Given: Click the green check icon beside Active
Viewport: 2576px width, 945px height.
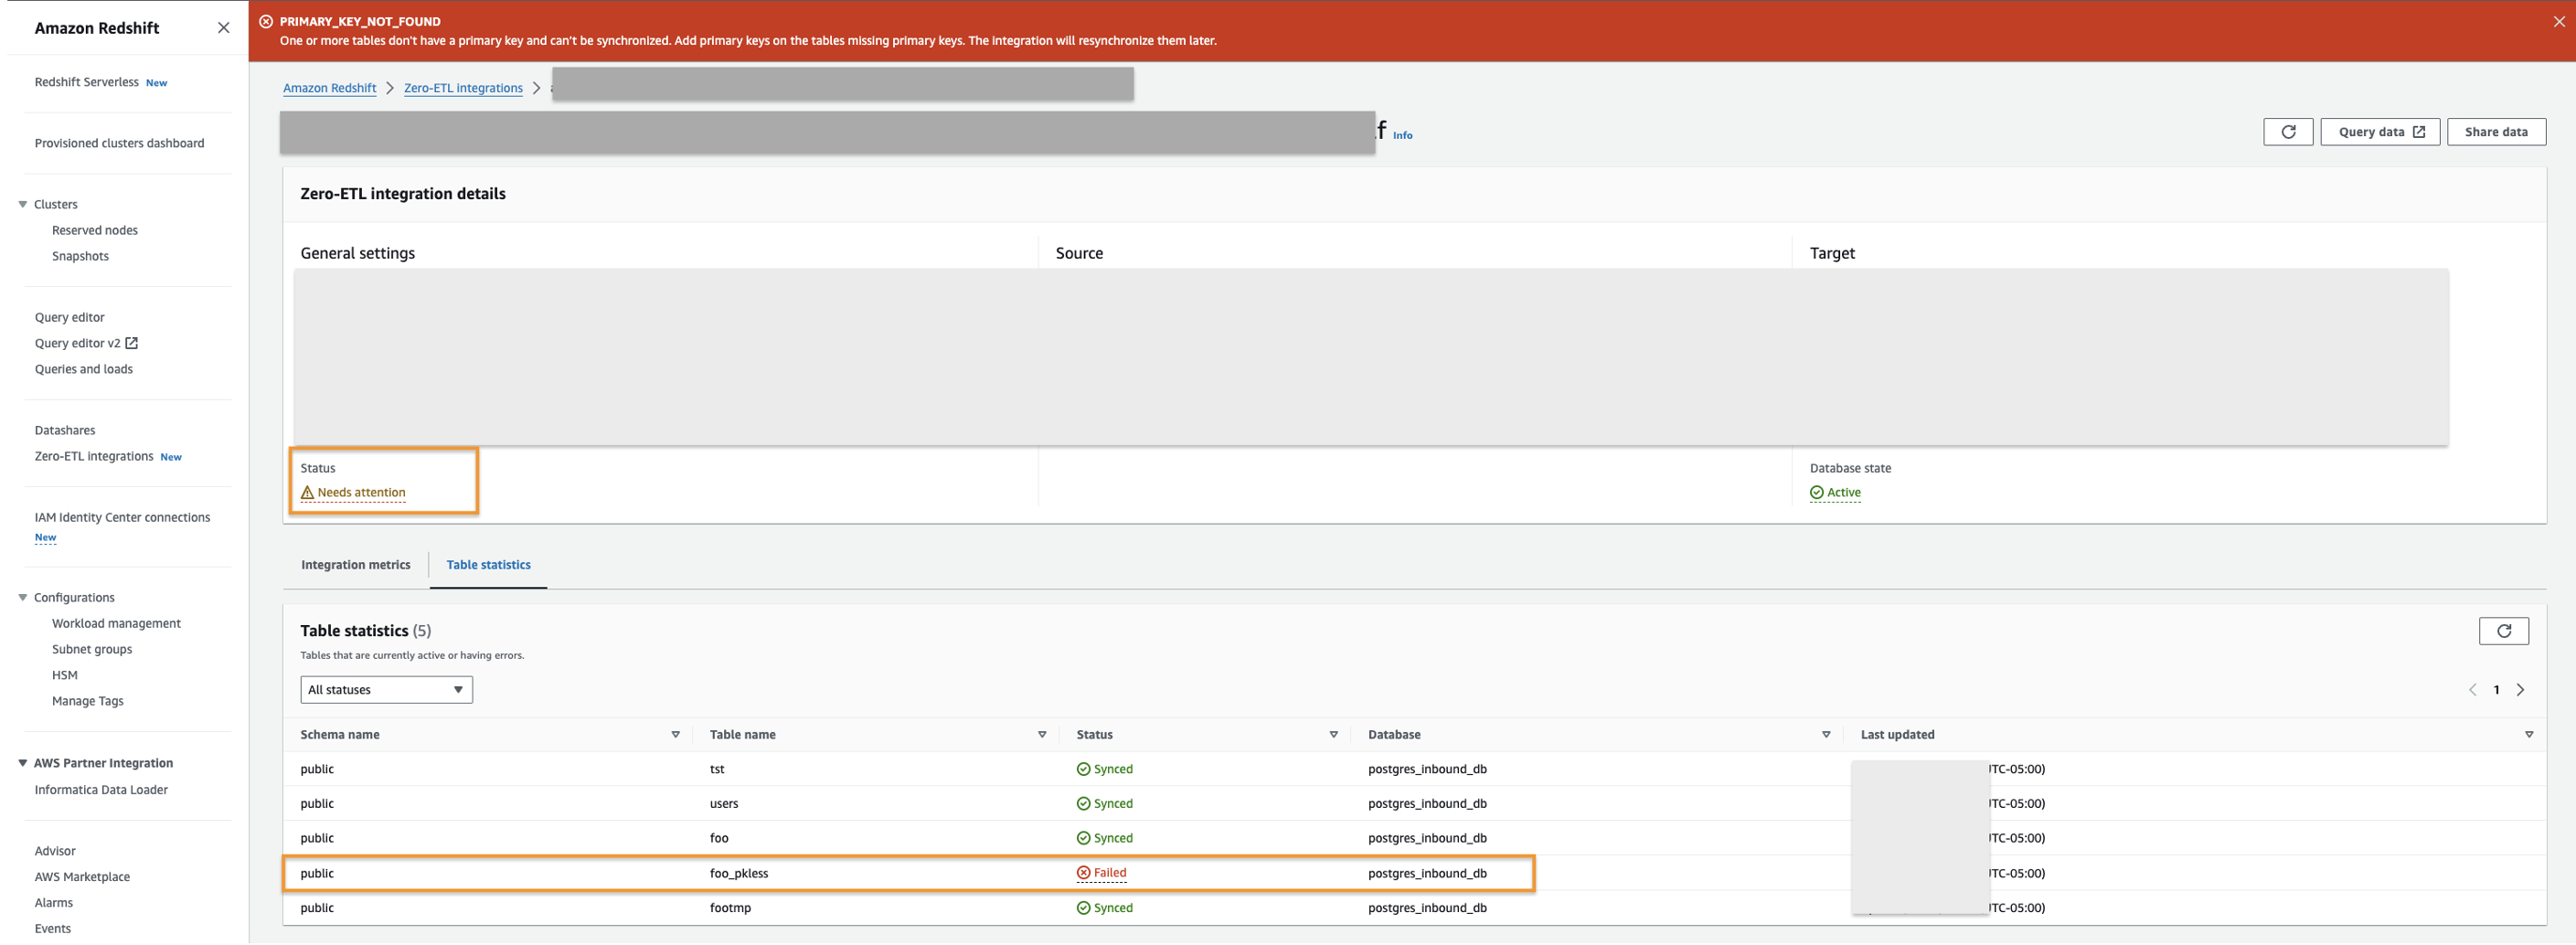Looking at the screenshot, I should [x=1817, y=493].
